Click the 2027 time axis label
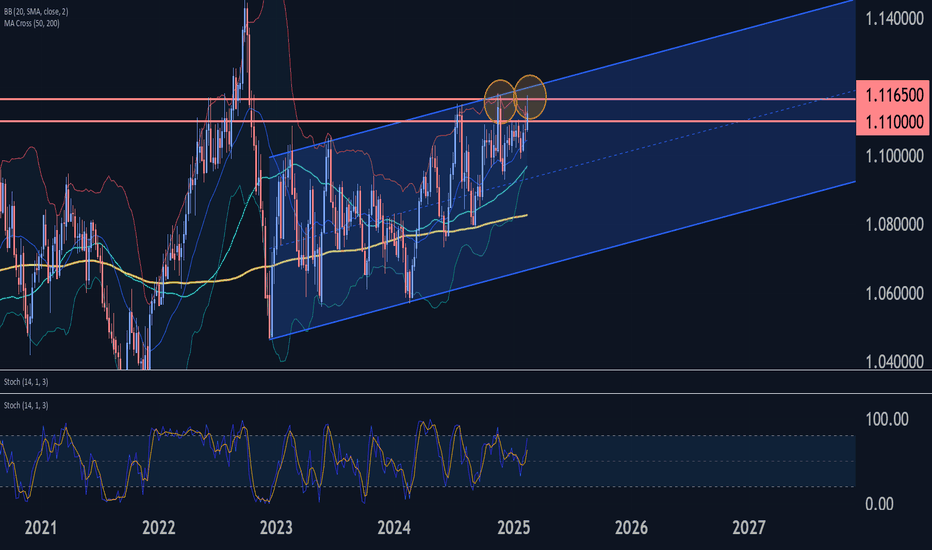932x550 pixels. (x=749, y=527)
